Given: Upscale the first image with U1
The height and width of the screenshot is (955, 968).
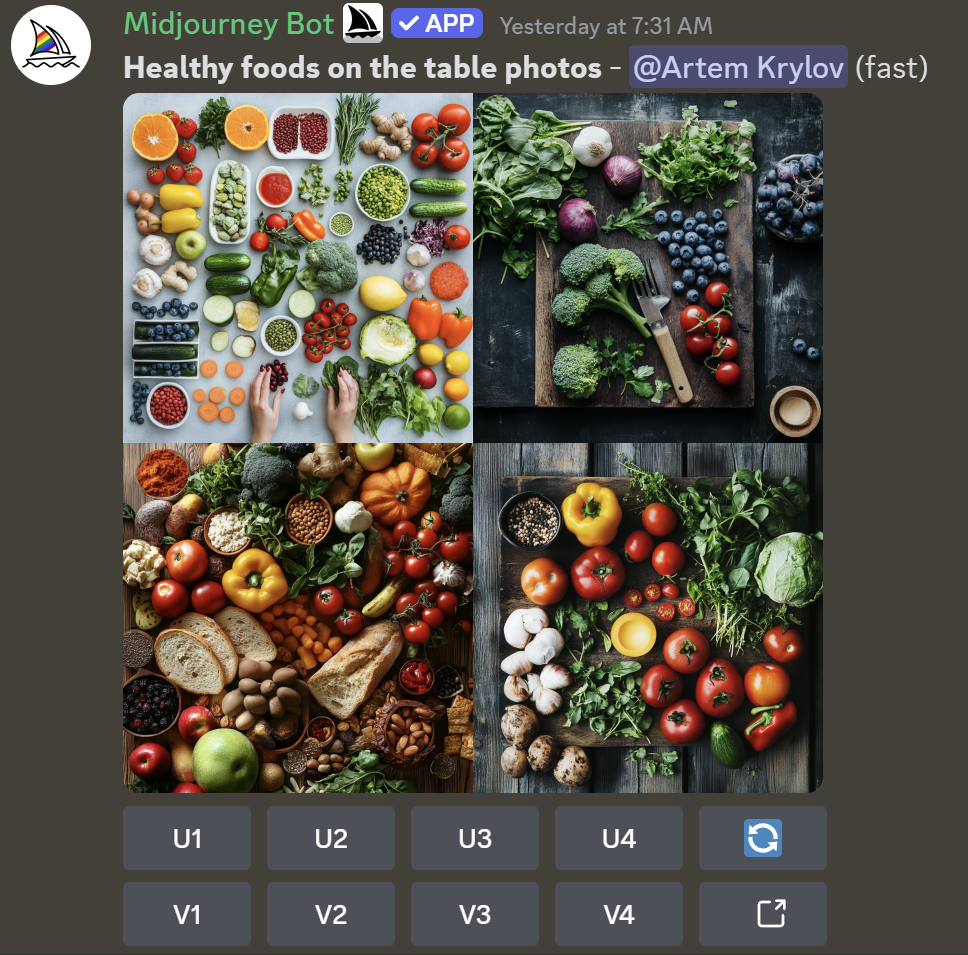Looking at the screenshot, I should [x=187, y=838].
